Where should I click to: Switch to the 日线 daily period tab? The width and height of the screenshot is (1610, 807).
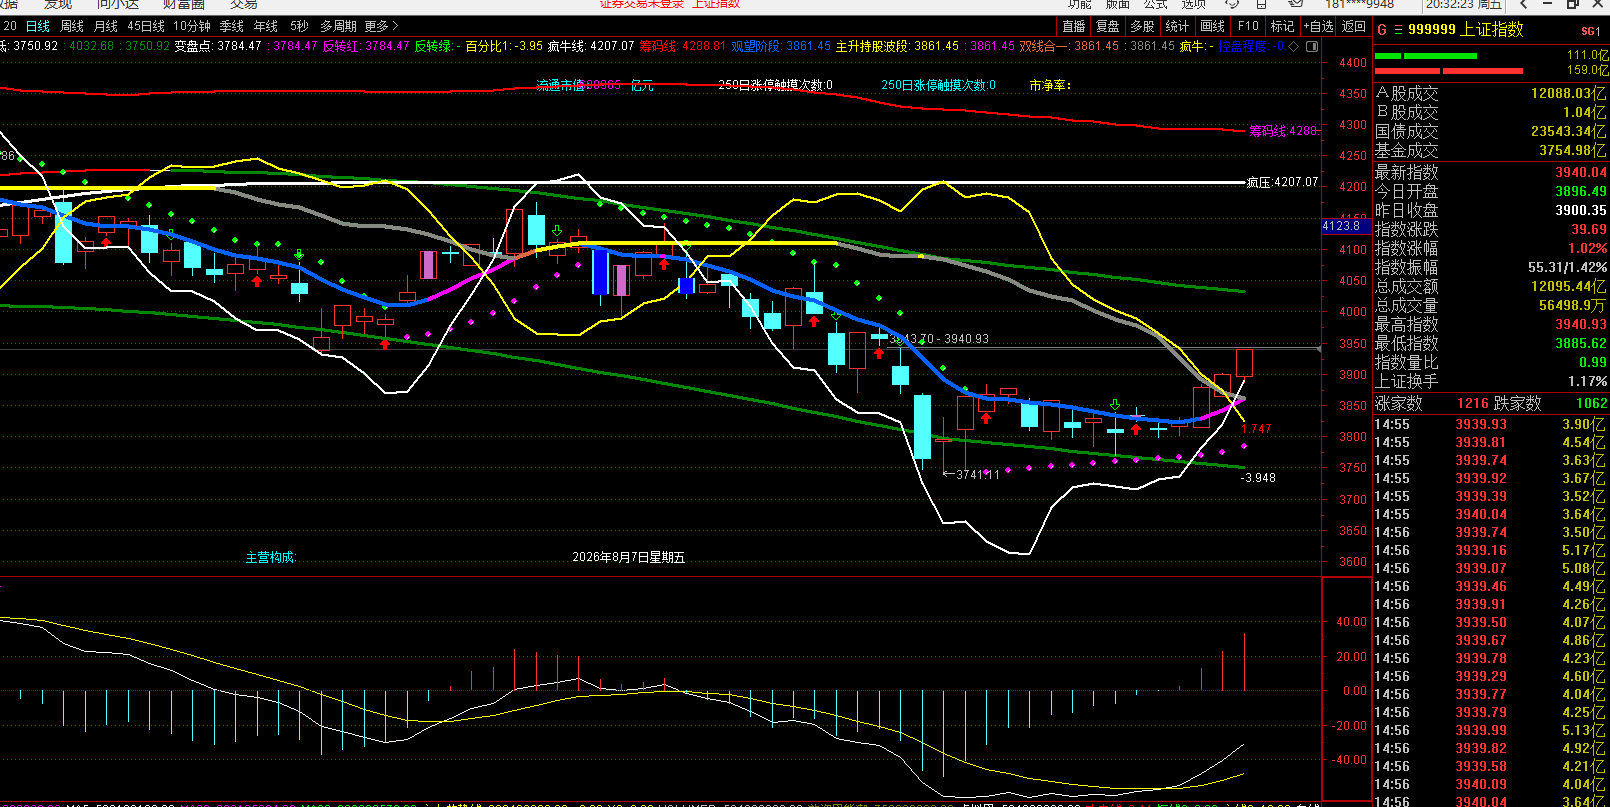[38, 26]
